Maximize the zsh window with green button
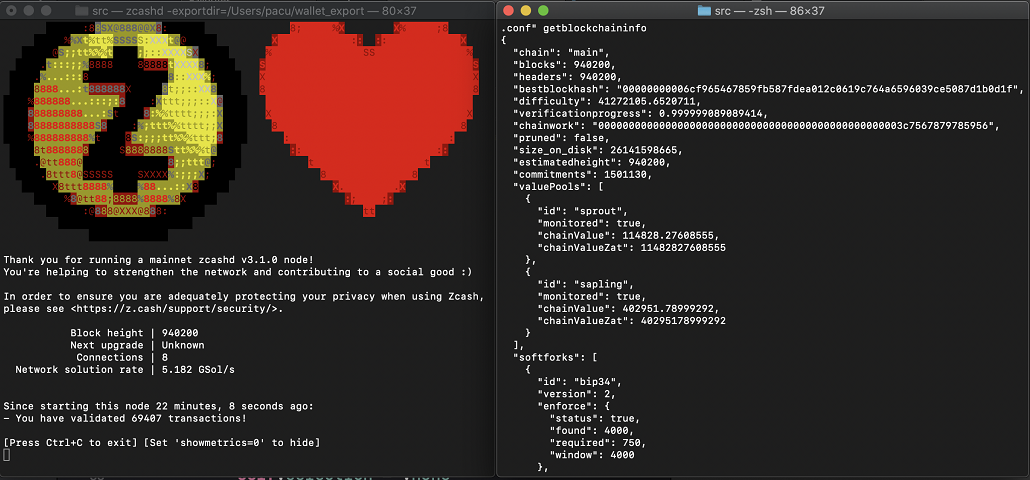This screenshot has width=1030, height=480. click(x=543, y=11)
